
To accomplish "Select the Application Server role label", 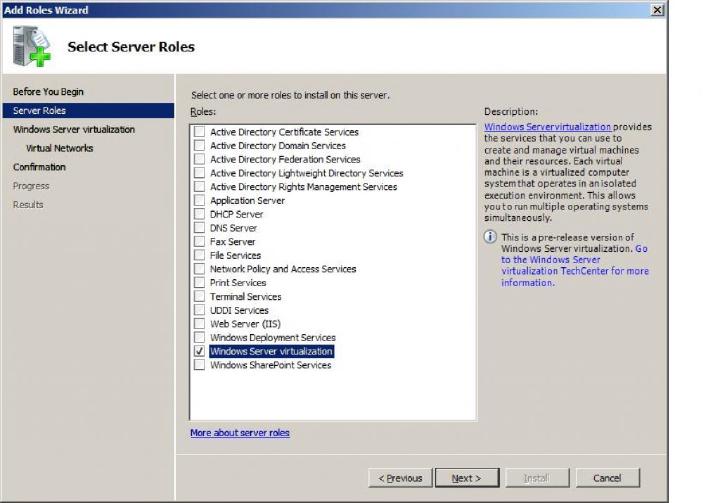I will tap(248, 200).
